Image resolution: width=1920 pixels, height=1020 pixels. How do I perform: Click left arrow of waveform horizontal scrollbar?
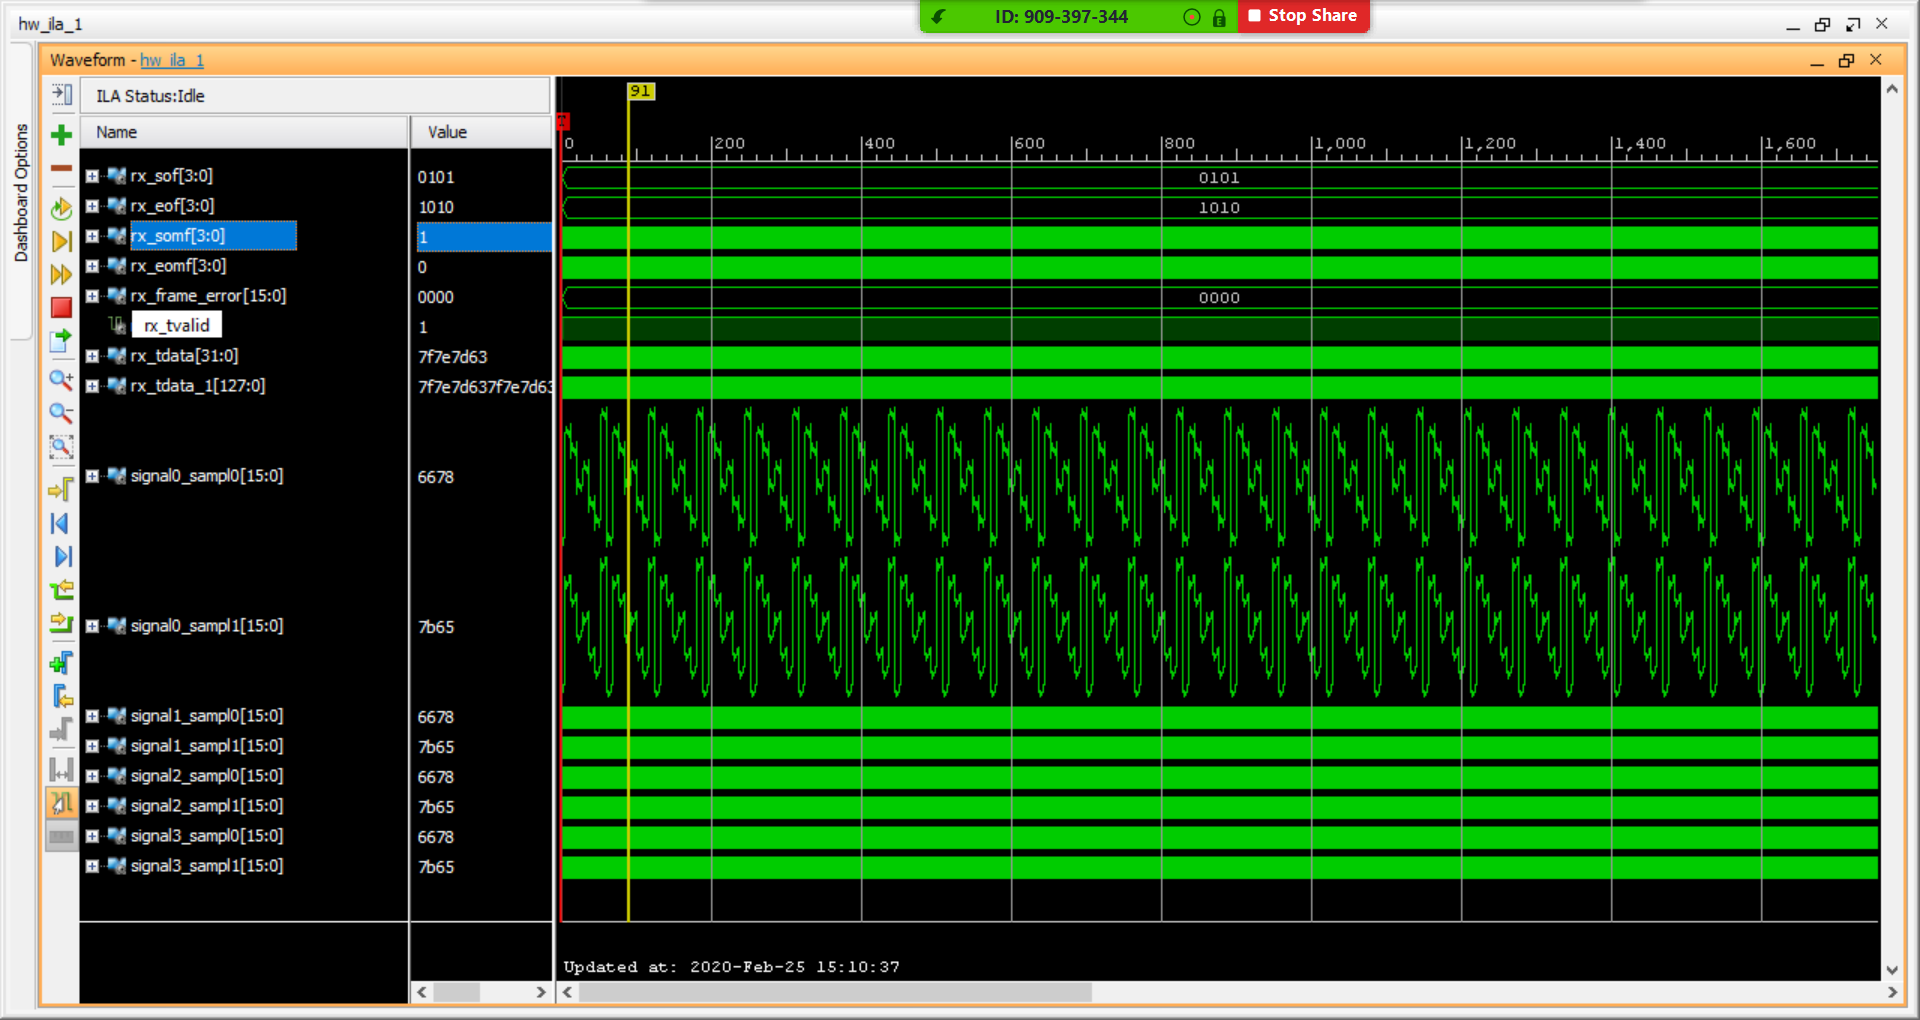coord(567,992)
